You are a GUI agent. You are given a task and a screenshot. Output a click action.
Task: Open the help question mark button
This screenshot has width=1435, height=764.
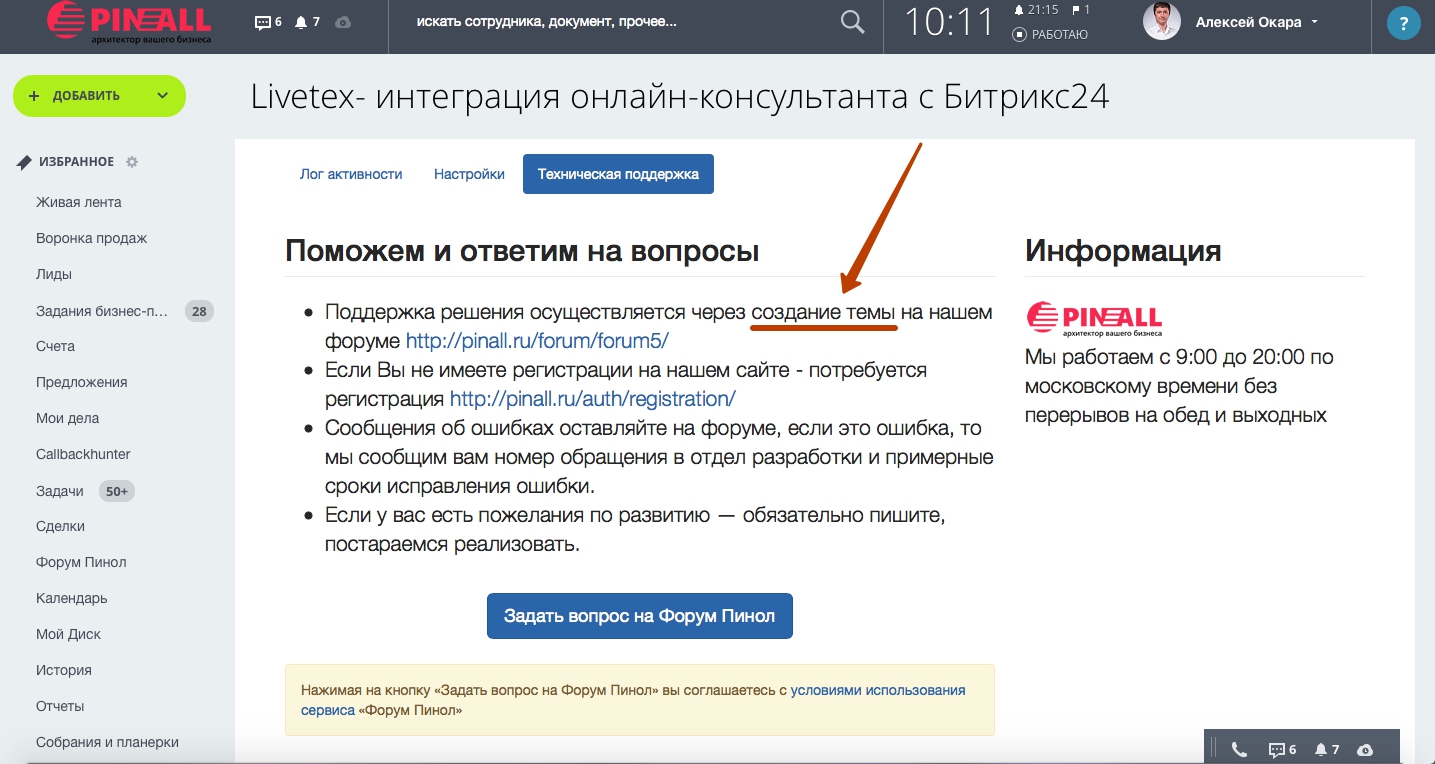pyautogui.click(x=1404, y=23)
